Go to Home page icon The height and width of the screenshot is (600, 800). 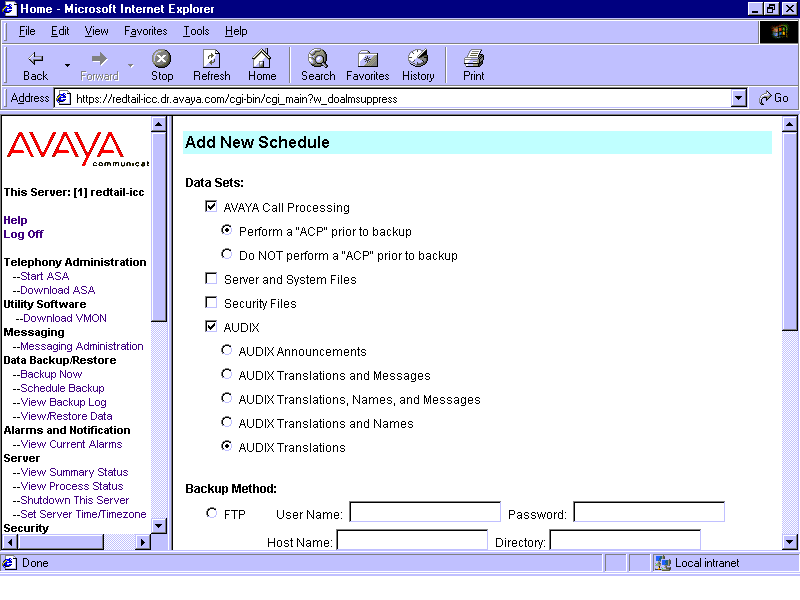[x=262, y=59]
